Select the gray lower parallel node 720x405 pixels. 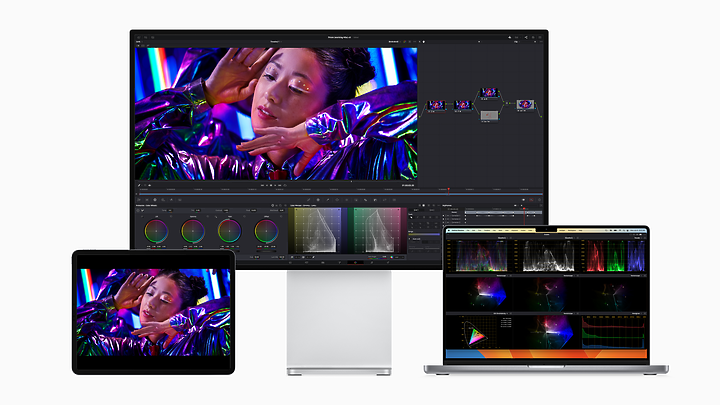[x=489, y=115]
